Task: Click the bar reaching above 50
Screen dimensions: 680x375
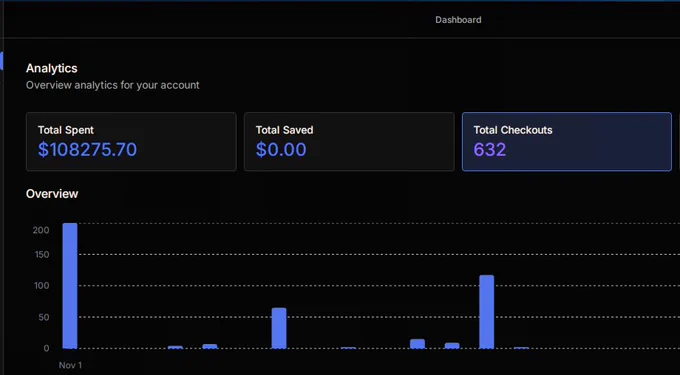Action: point(279,328)
